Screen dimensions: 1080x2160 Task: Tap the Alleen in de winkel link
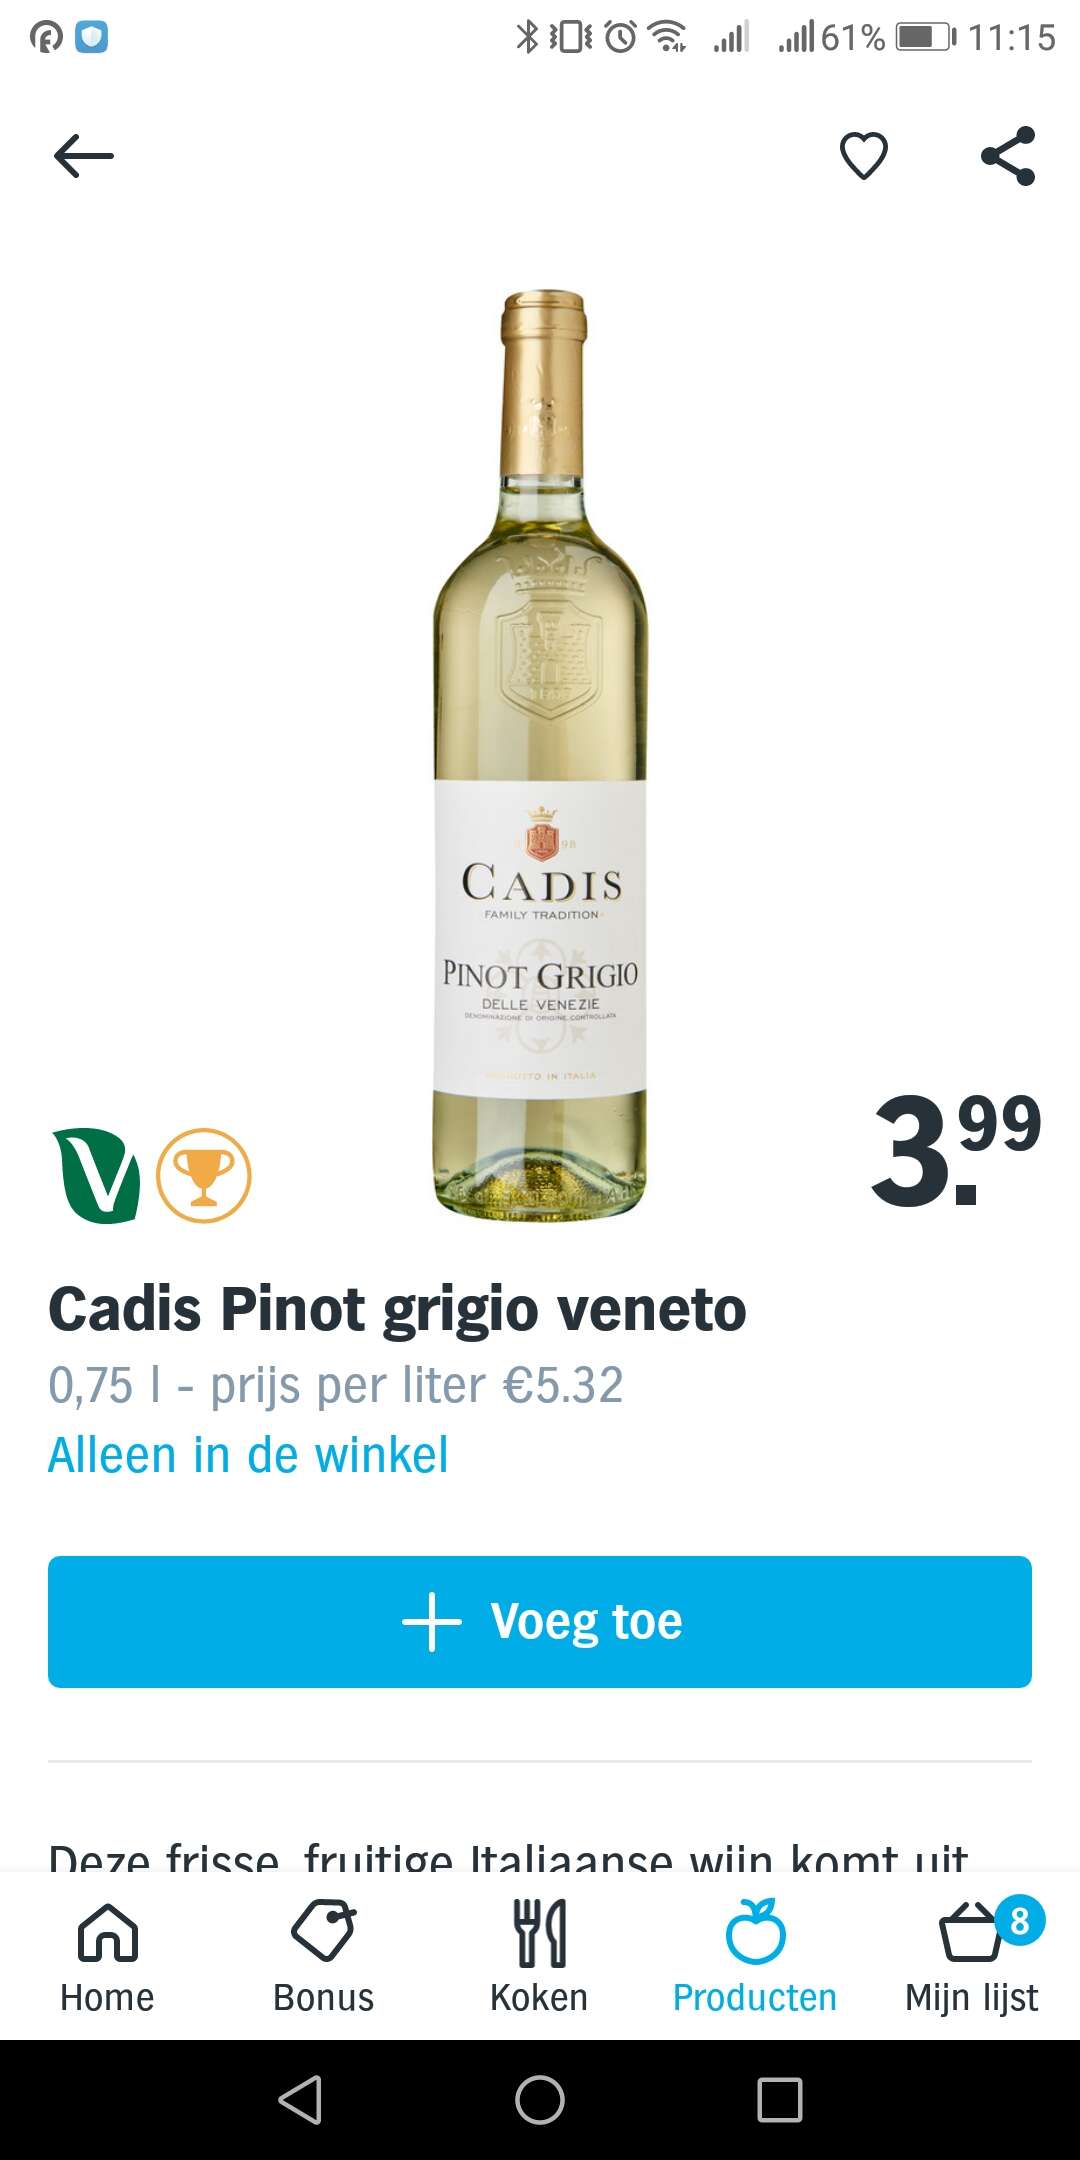click(248, 1455)
